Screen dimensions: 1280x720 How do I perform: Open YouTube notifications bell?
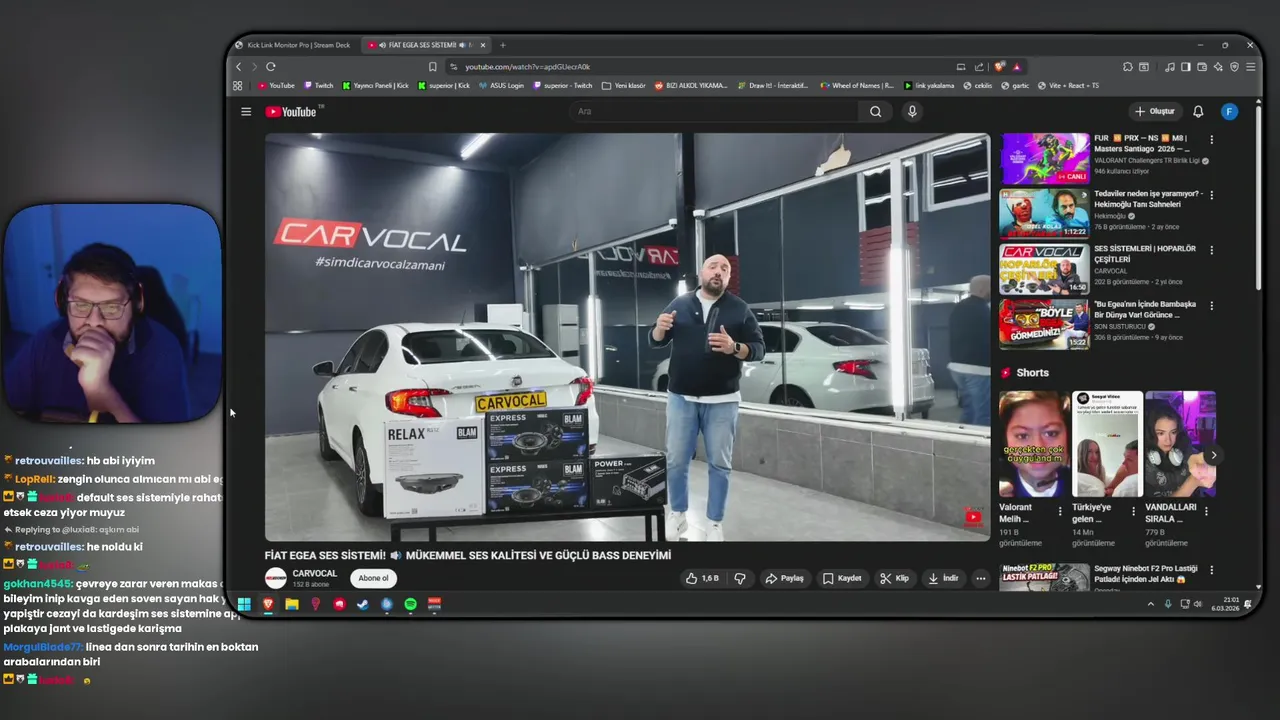click(x=1198, y=111)
